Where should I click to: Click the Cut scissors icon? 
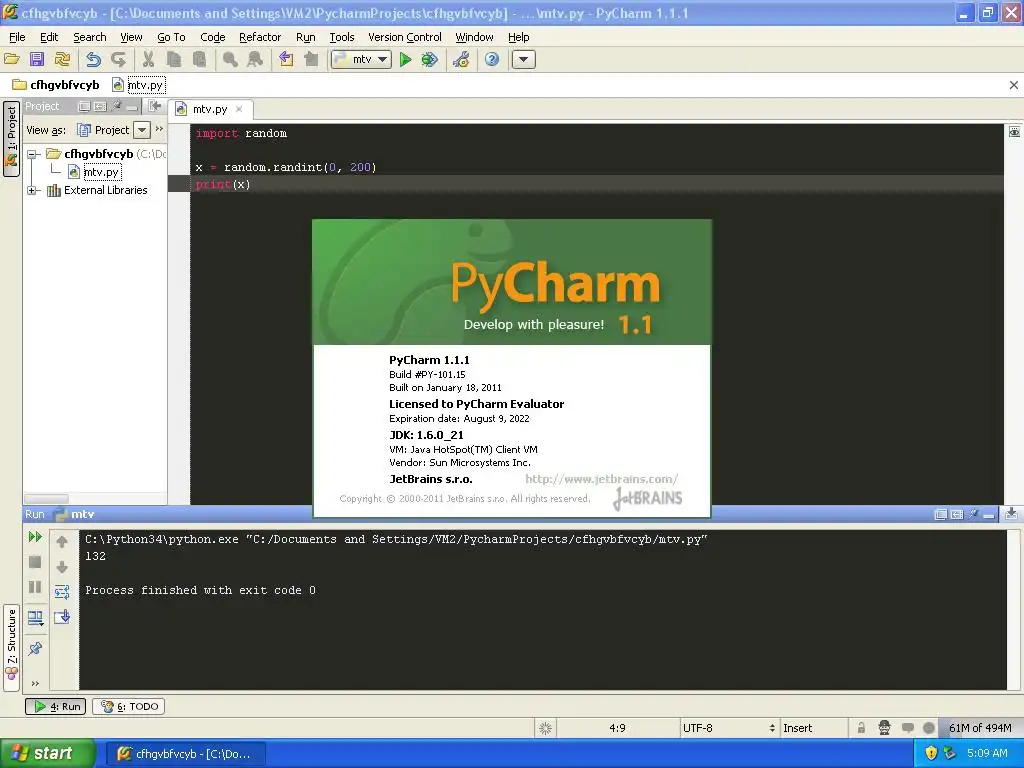(149, 59)
